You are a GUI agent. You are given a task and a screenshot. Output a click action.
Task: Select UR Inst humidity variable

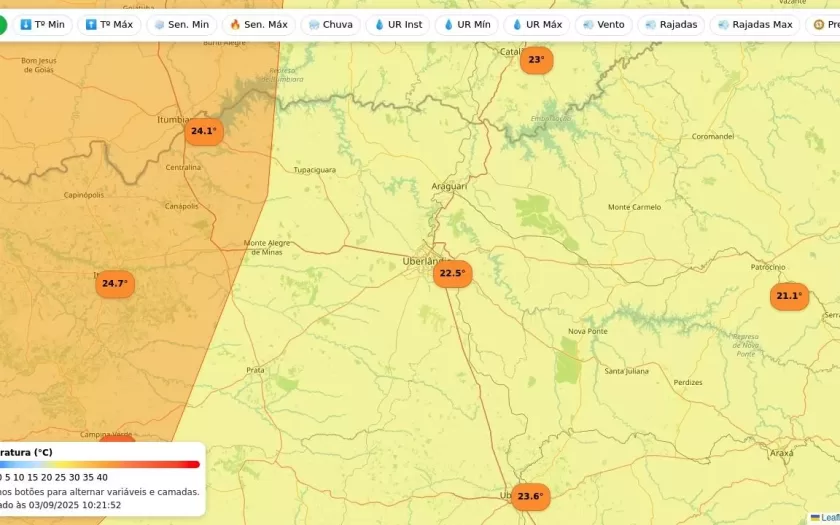(398, 24)
